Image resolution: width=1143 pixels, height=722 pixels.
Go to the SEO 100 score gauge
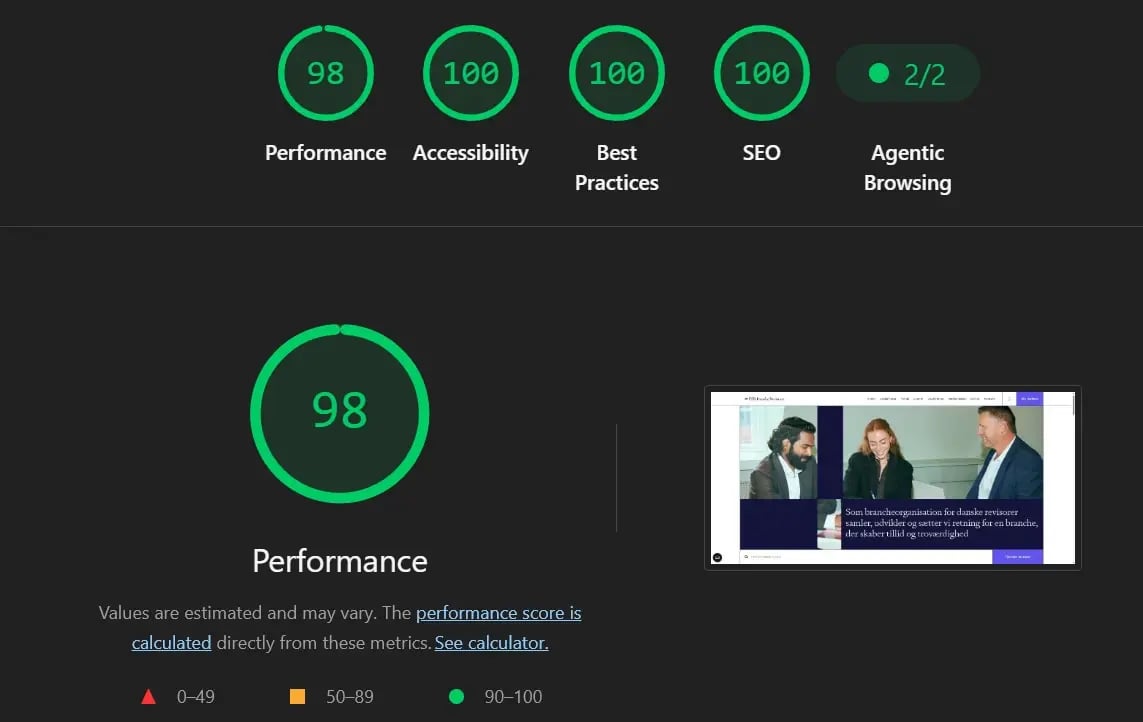762,73
